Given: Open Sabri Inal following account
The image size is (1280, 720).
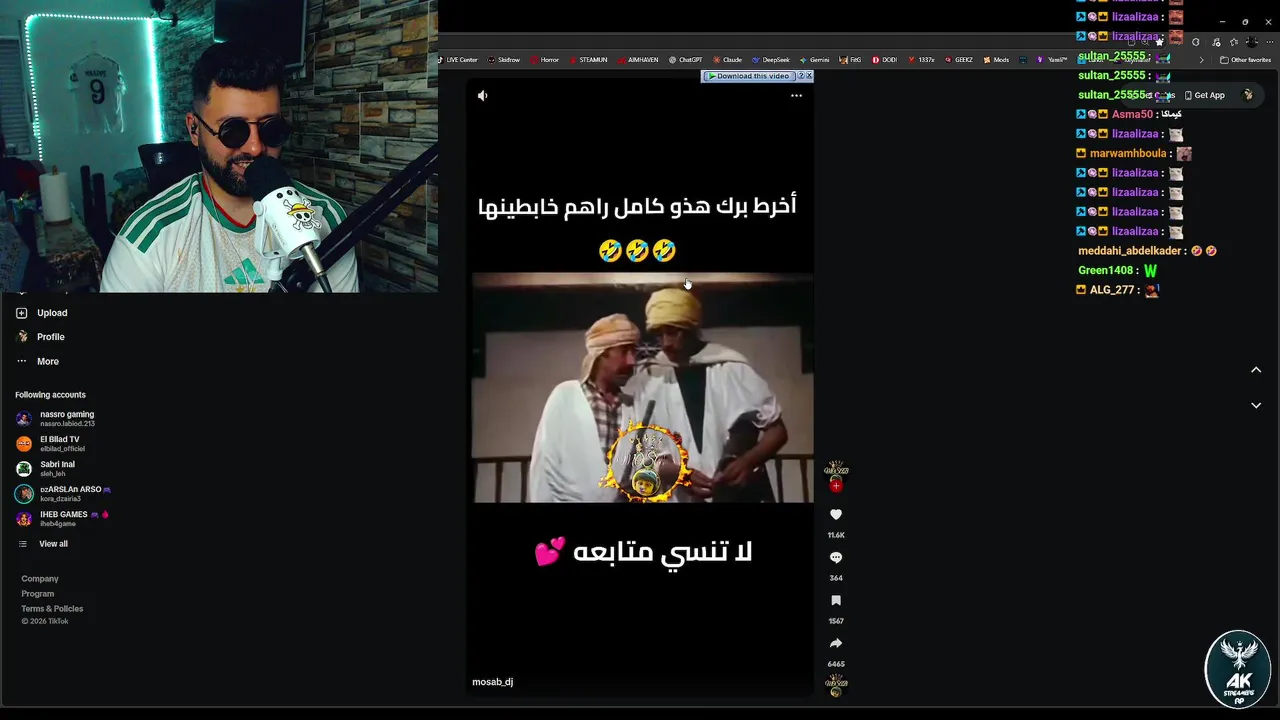Looking at the screenshot, I should click(x=45, y=468).
